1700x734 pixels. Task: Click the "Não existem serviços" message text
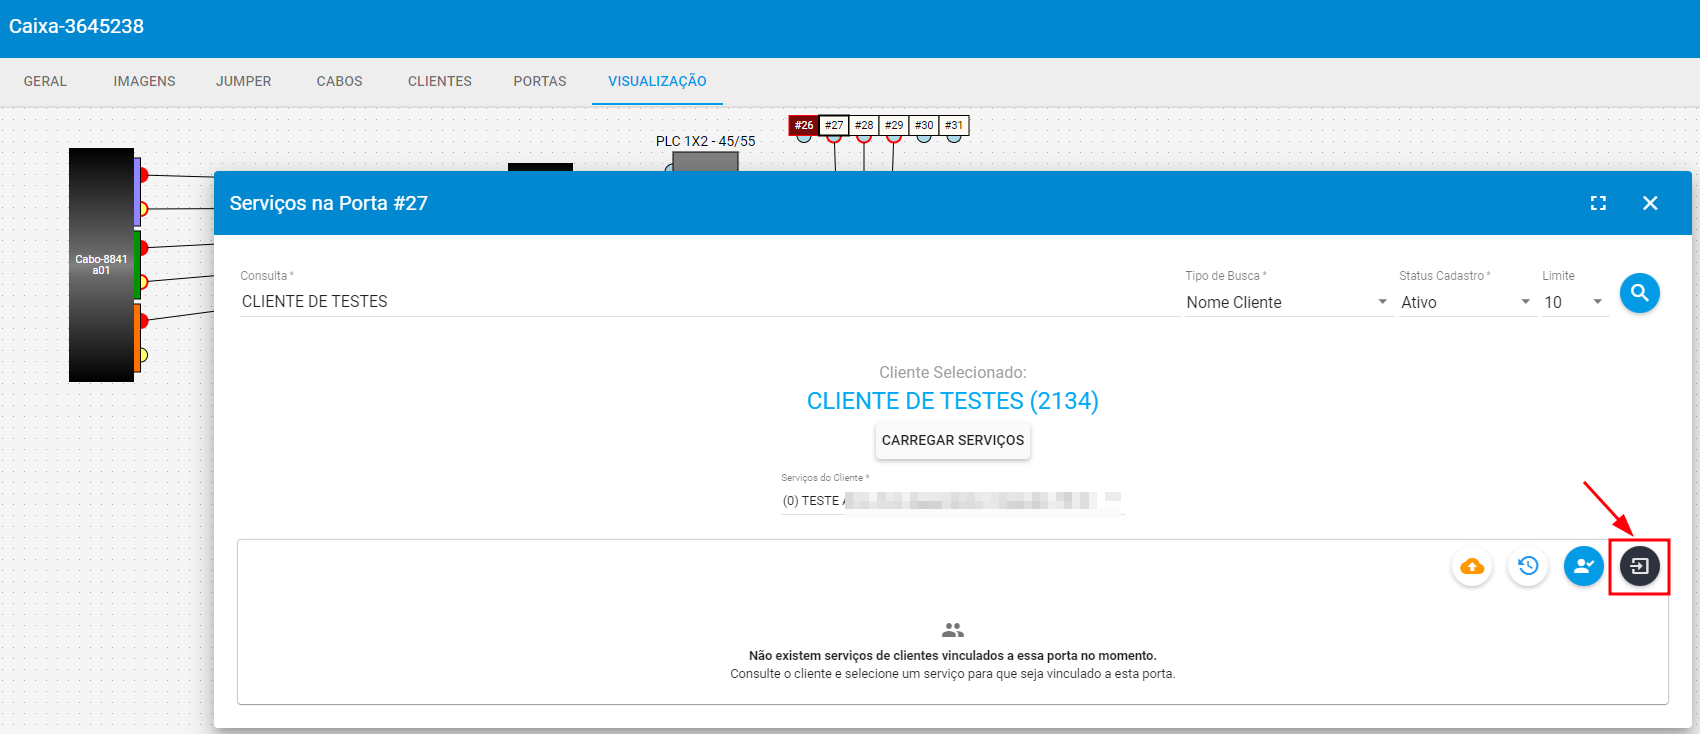click(953, 656)
